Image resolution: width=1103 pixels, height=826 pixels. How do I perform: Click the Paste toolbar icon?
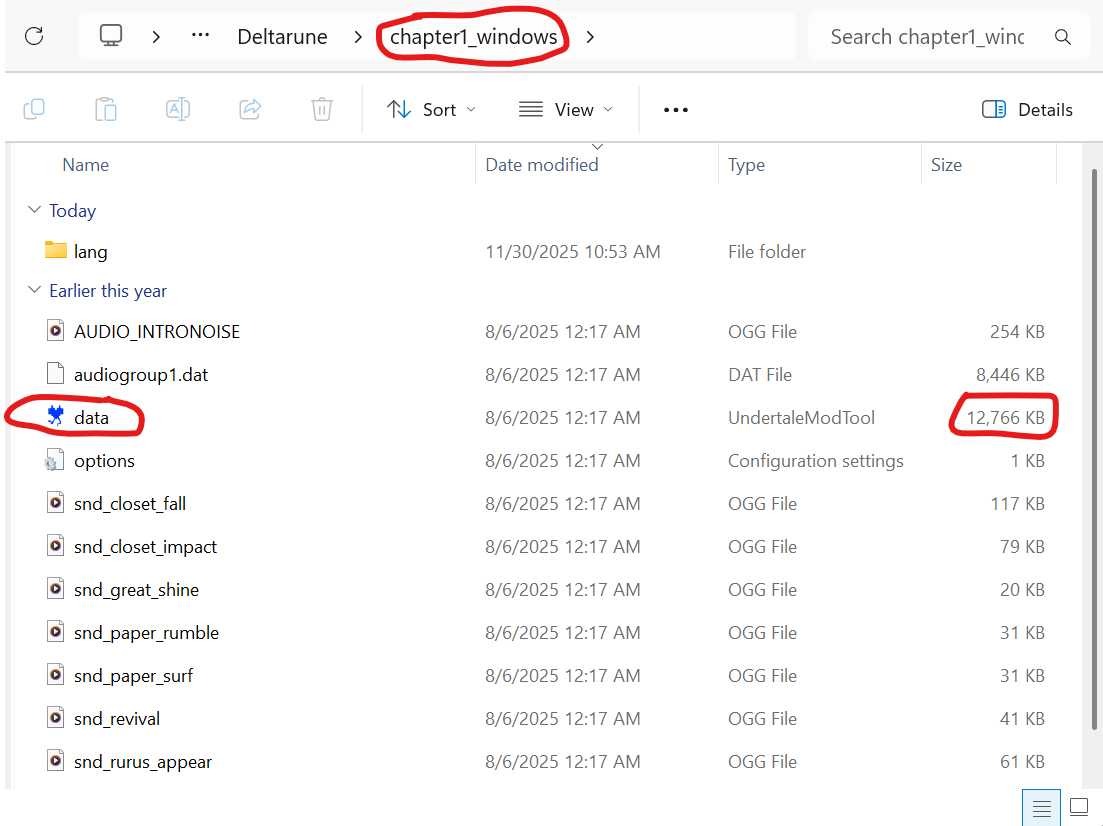[x=106, y=109]
